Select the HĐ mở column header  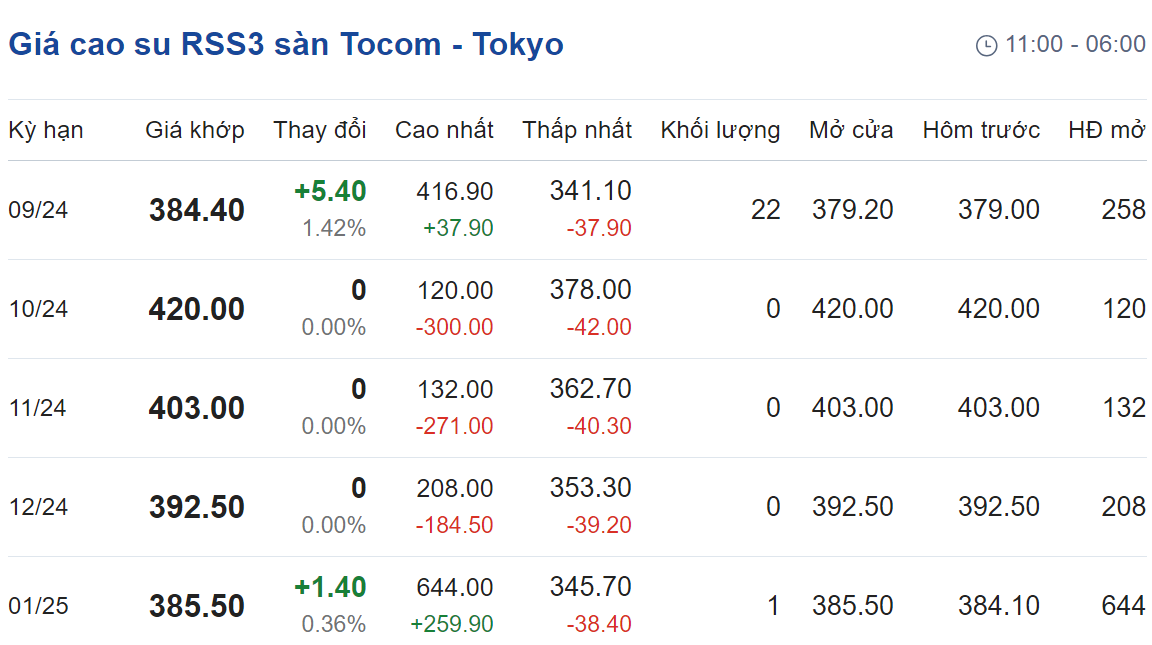[x=1106, y=130]
